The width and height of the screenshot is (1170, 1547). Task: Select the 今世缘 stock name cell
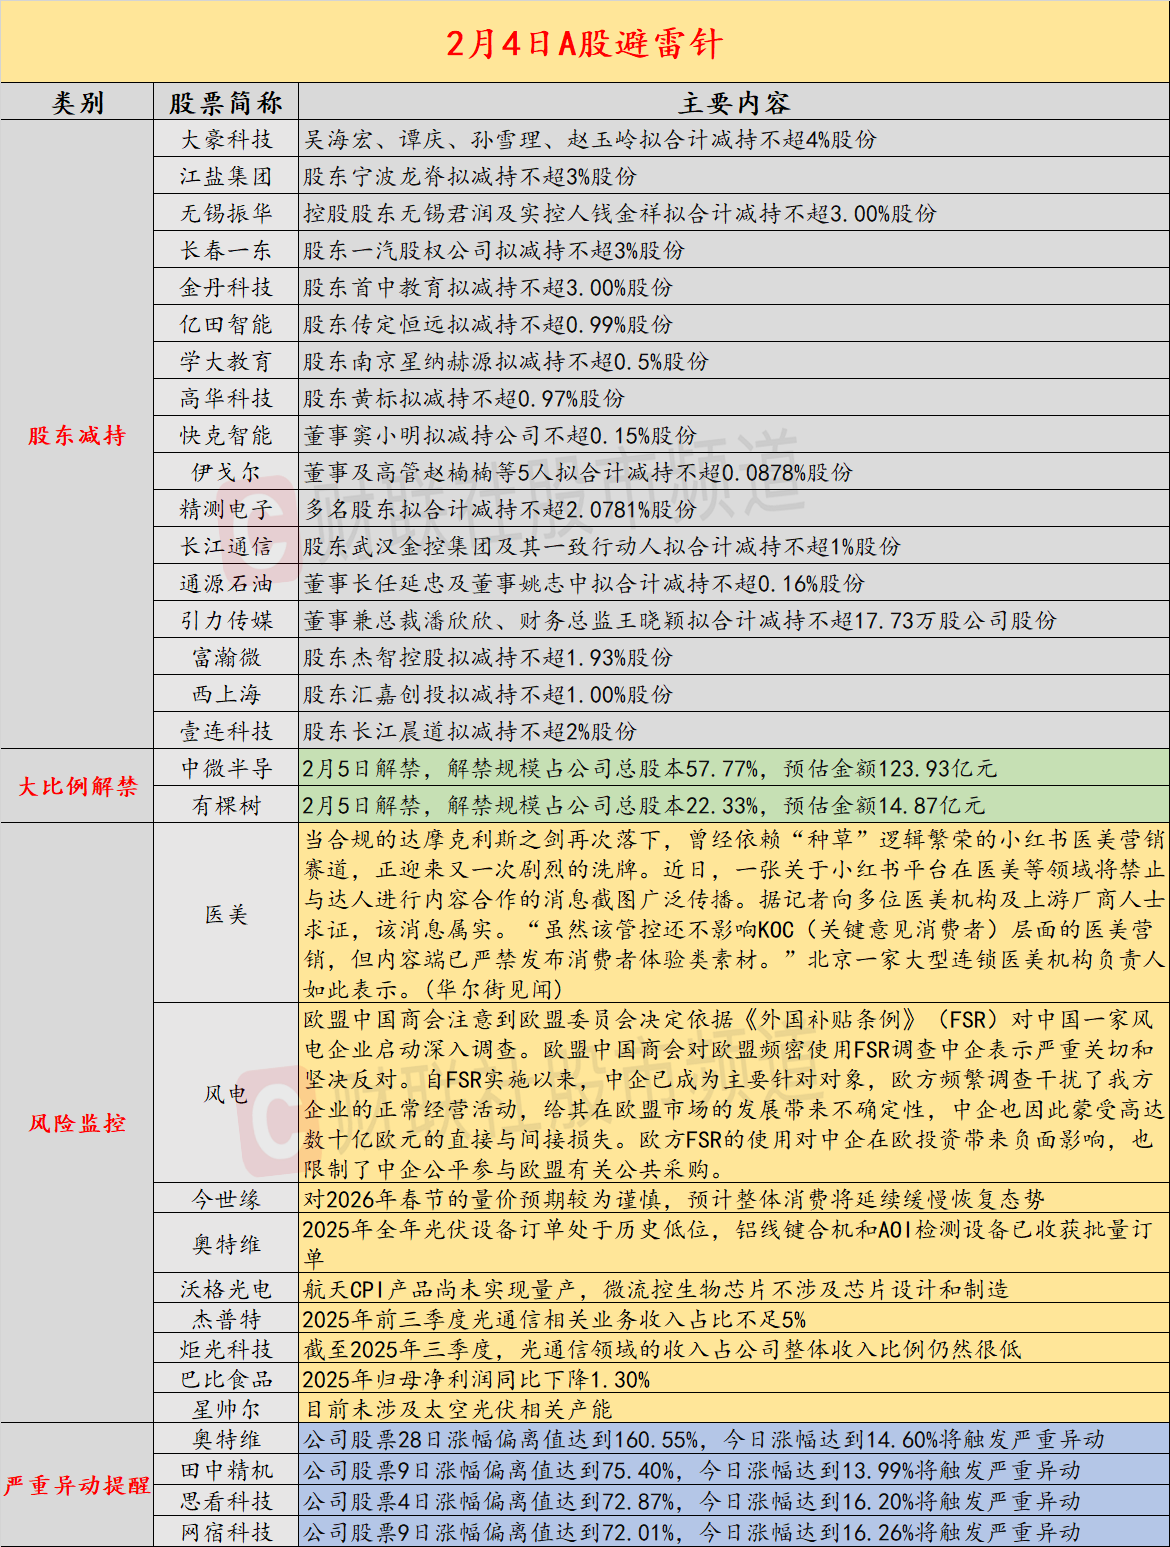click(x=226, y=1199)
